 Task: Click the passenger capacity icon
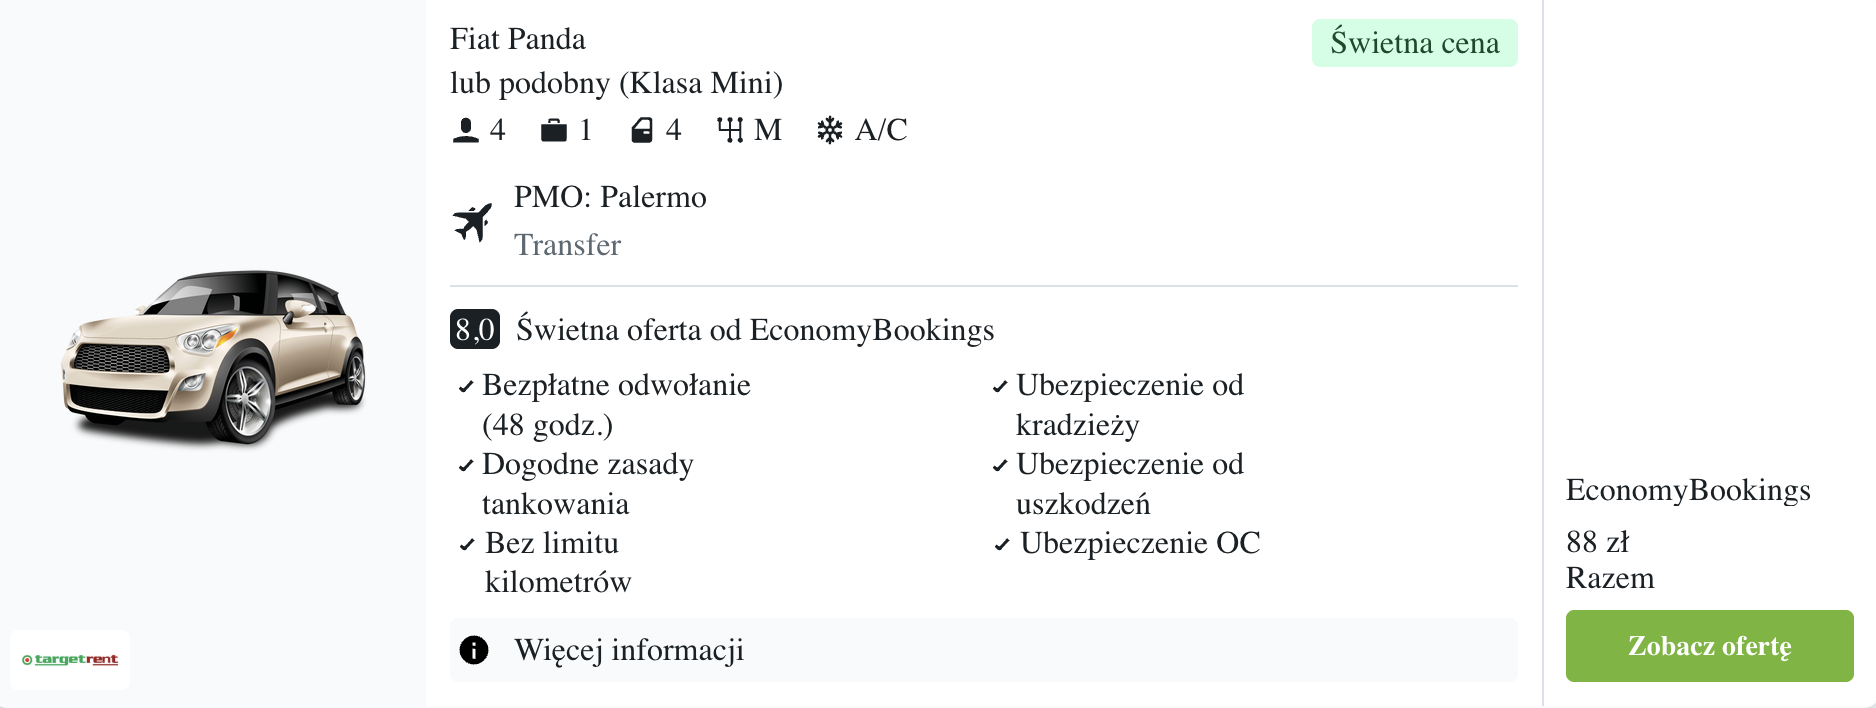465,128
